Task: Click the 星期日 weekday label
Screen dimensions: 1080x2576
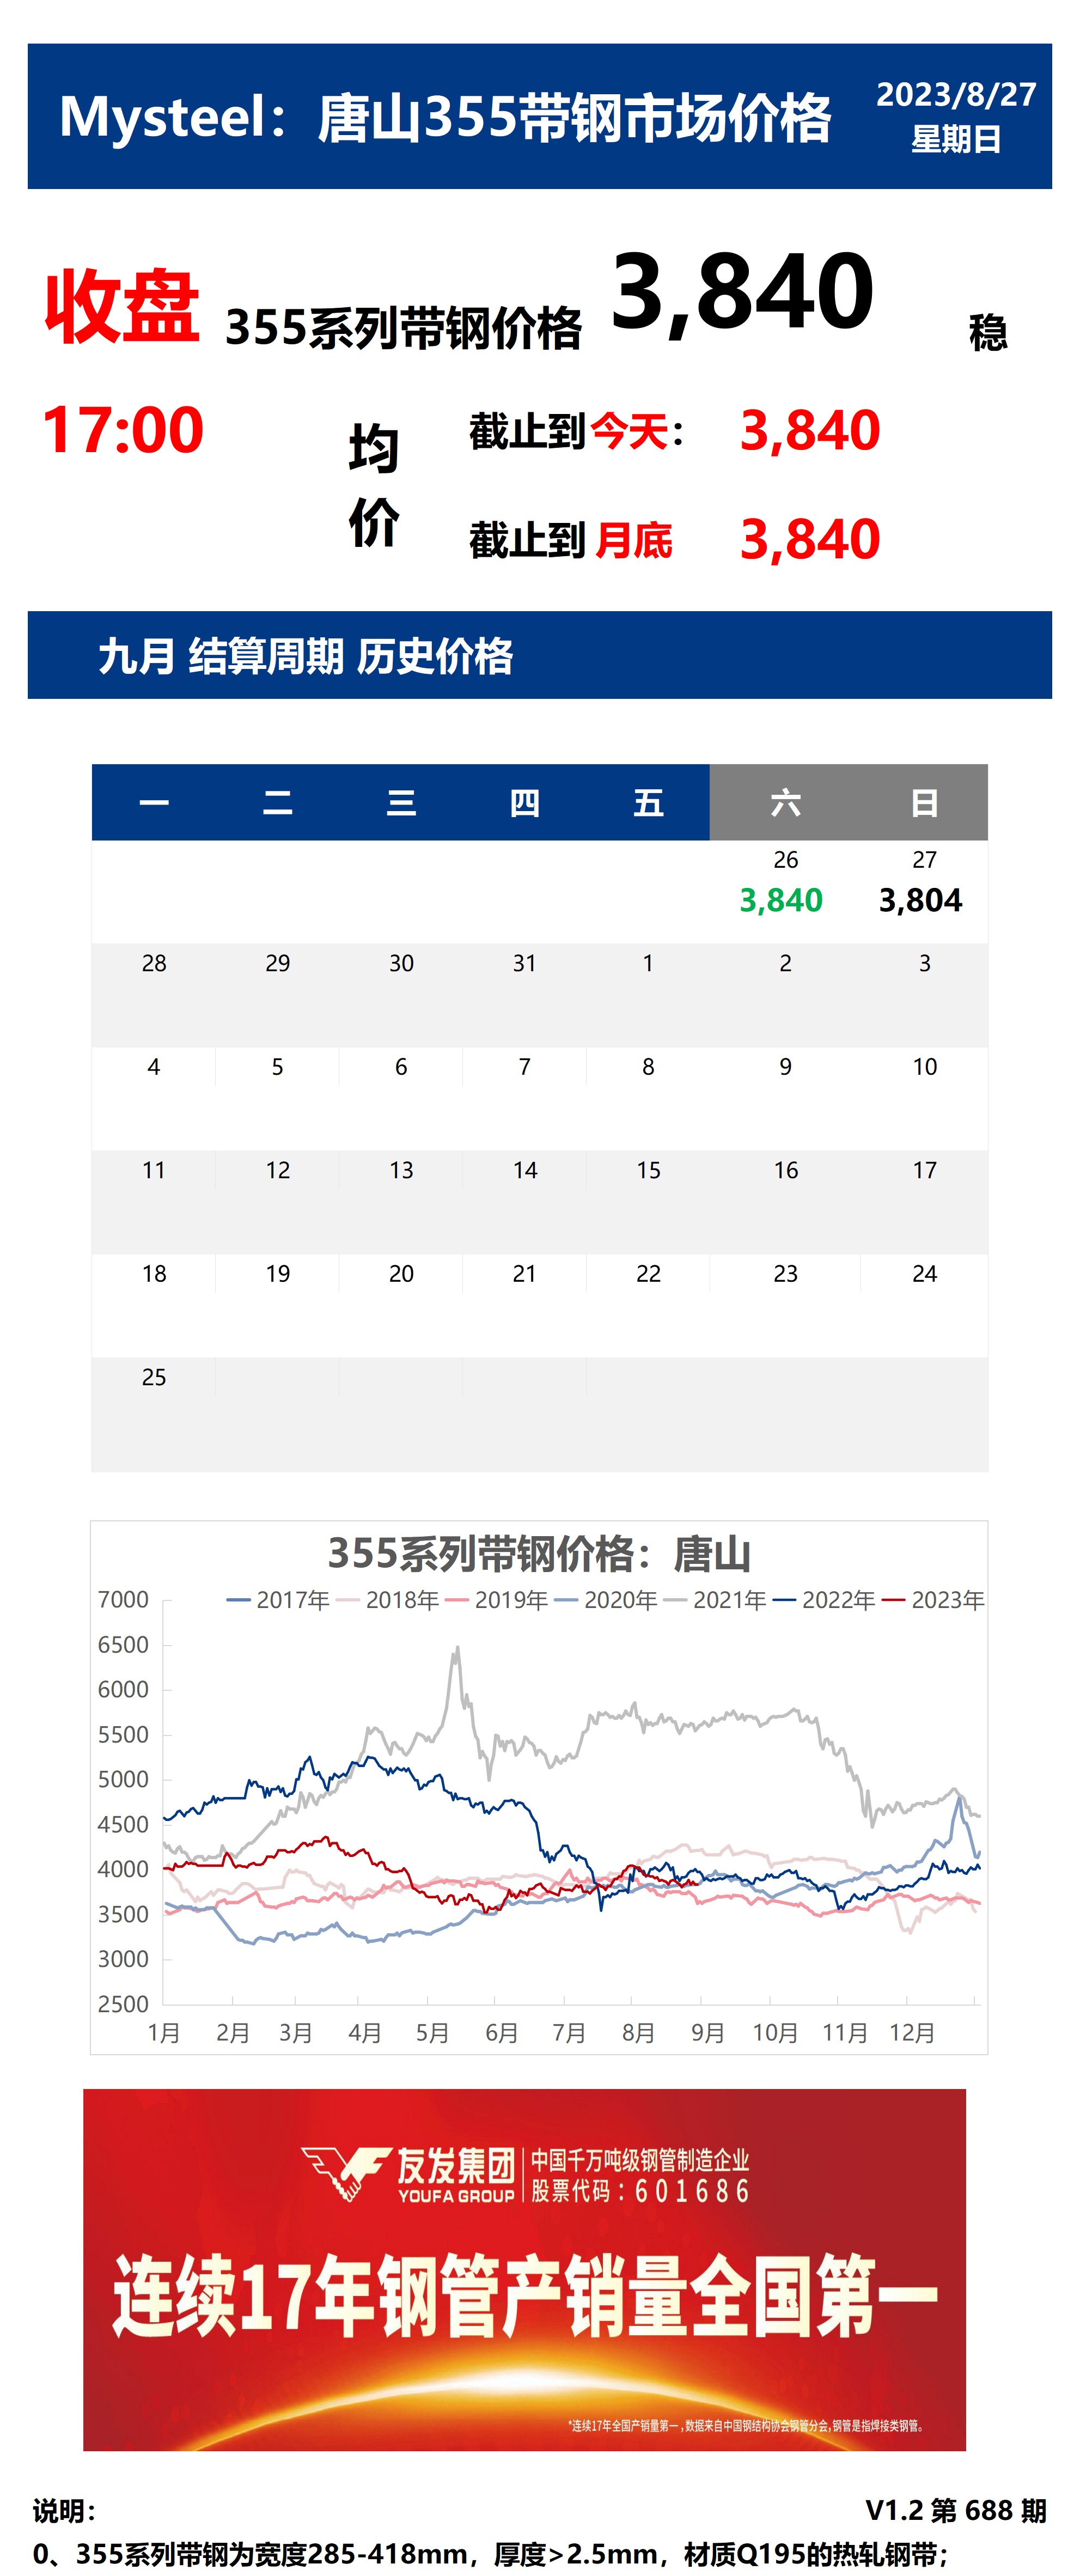Action: pyautogui.click(x=956, y=139)
